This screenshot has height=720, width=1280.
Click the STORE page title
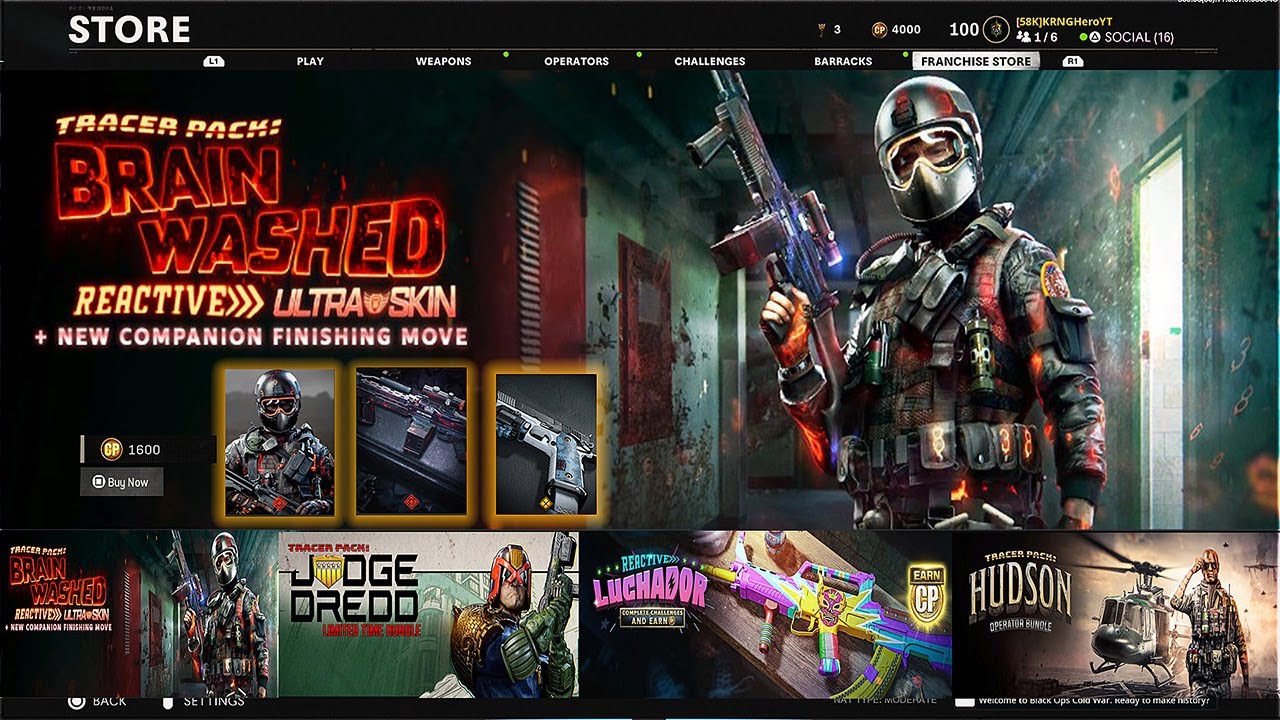pyautogui.click(x=129, y=30)
